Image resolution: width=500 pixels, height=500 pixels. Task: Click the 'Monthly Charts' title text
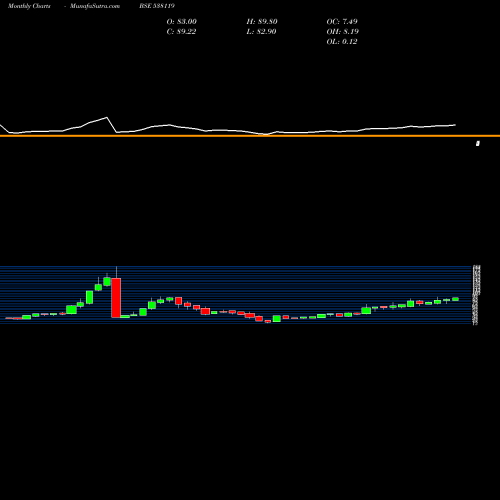tap(29, 6)
